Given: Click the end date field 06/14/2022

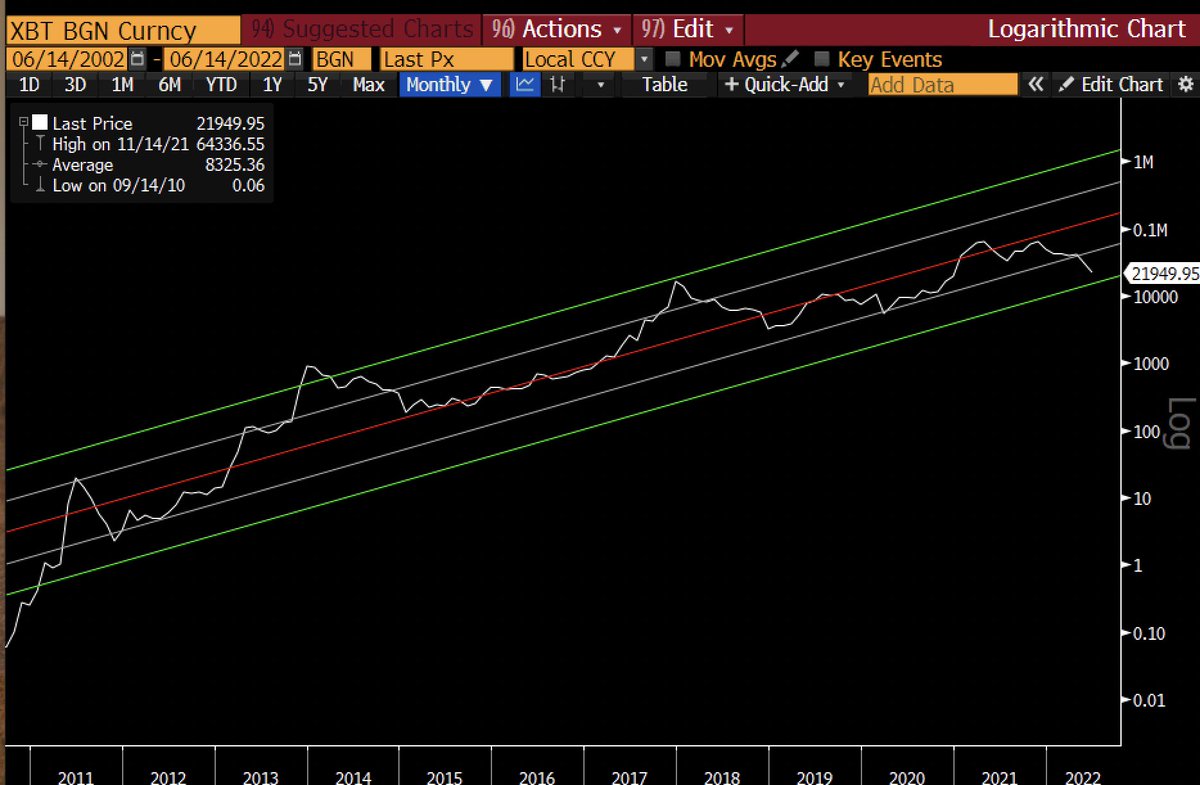Looking at the screenshot, I should (x=225, y=60).
